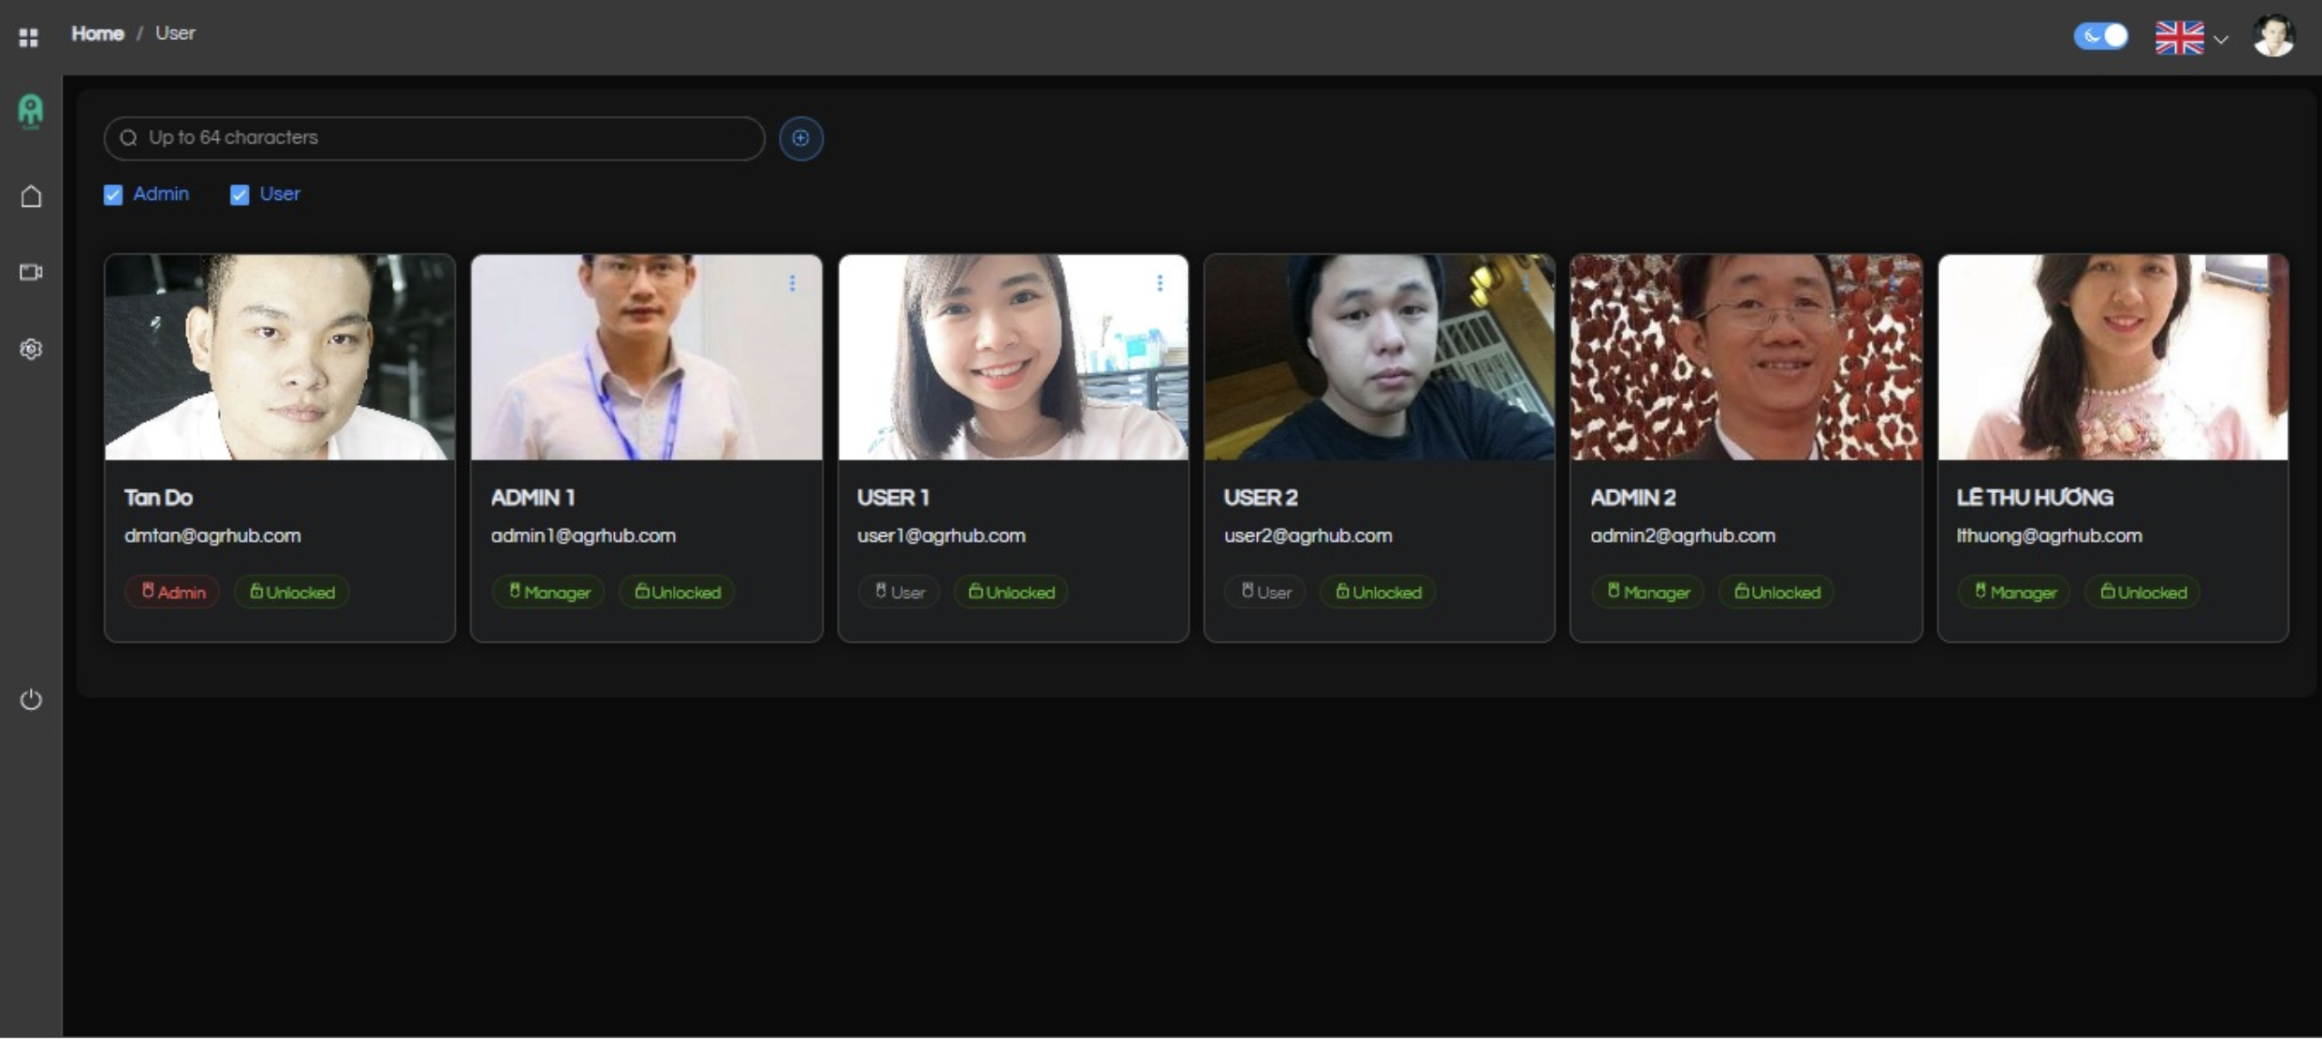The image size is (2322, 1044).
Task: Click the green AgrHub logo in sidebar
Action: [31, 111]
